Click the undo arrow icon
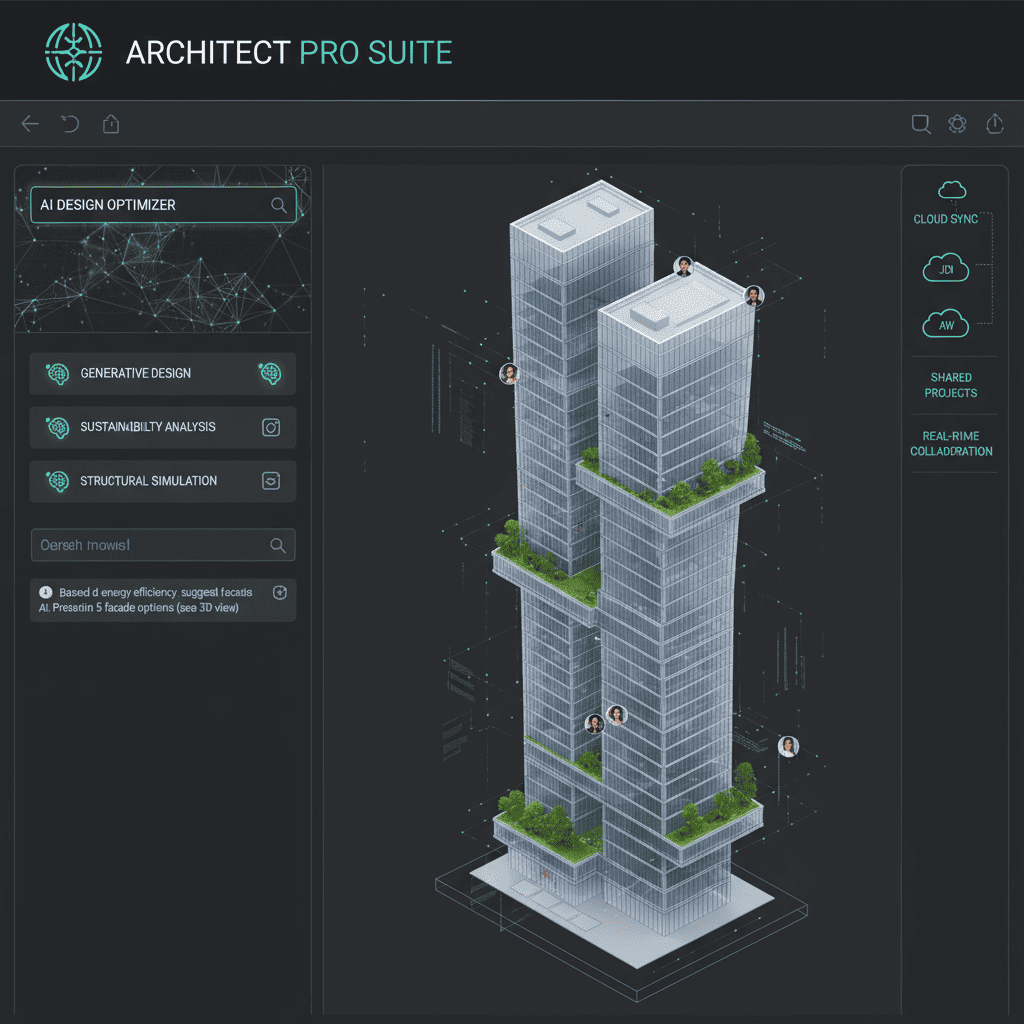 pos(70,124)
